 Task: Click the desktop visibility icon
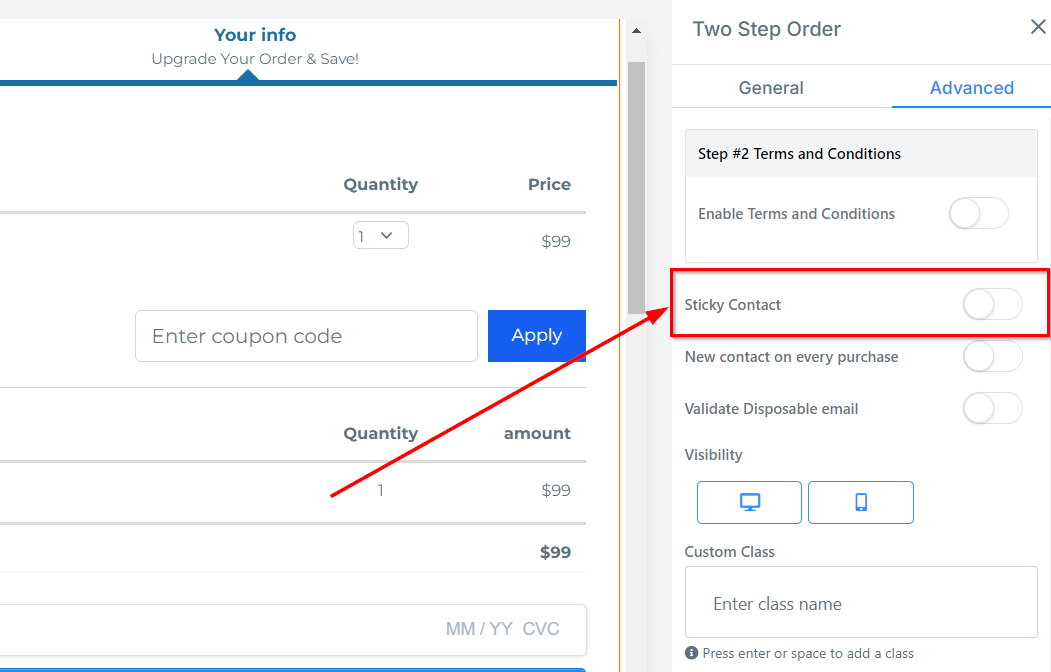(749, 502)
